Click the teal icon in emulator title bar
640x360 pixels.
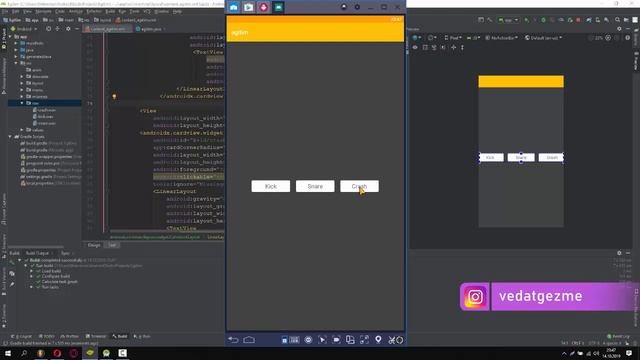coord(278,7)
